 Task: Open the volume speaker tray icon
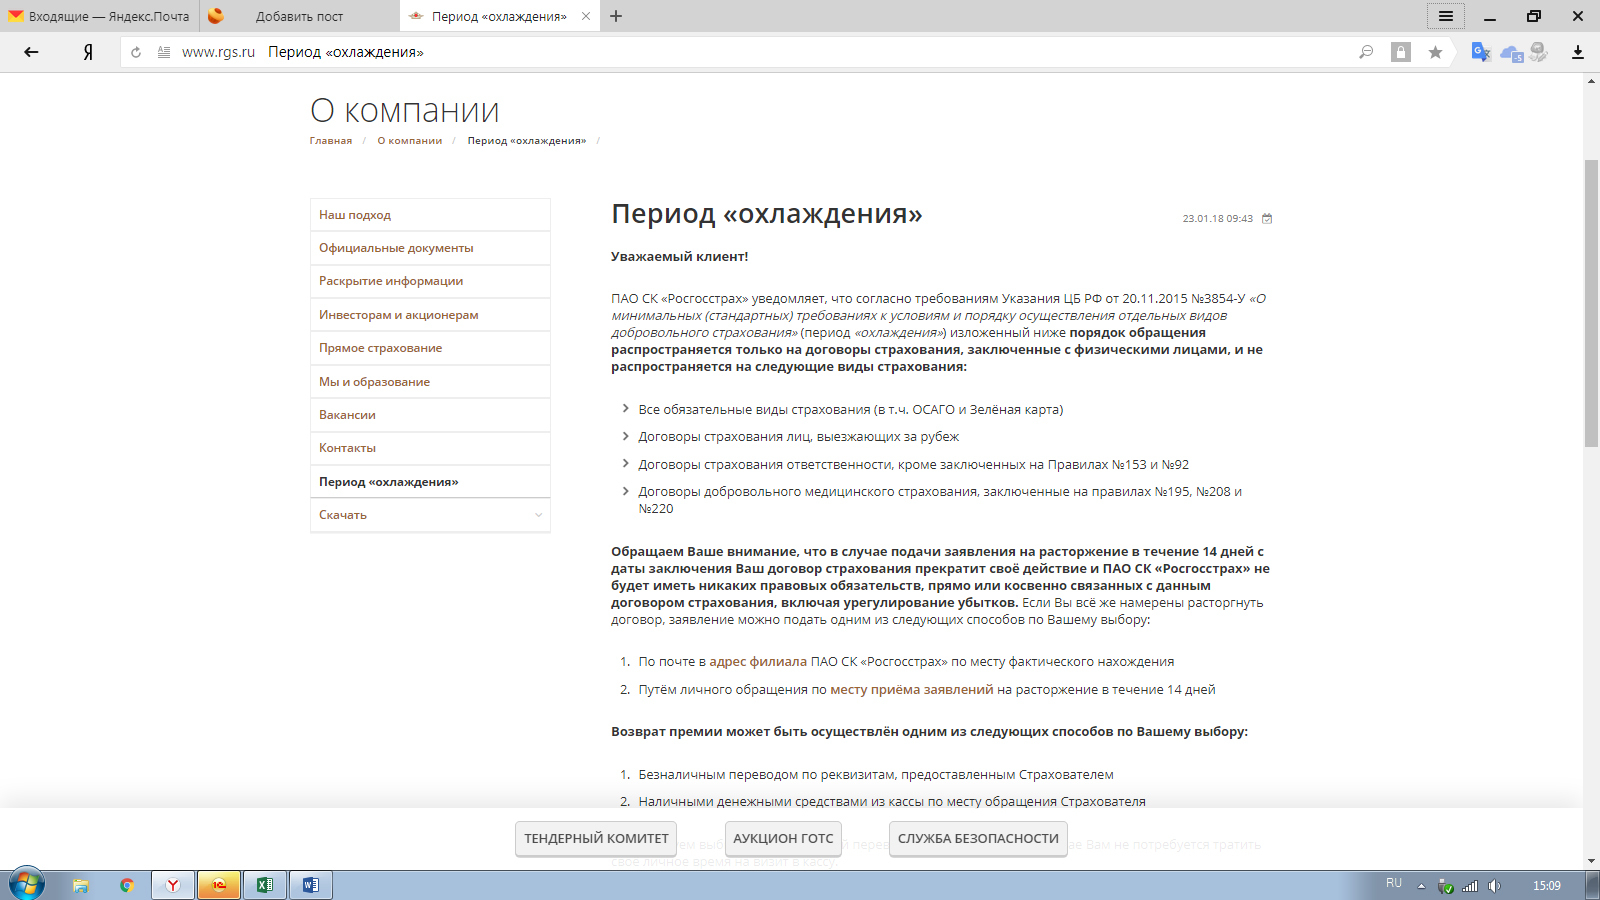click(x=1494, y=886)
